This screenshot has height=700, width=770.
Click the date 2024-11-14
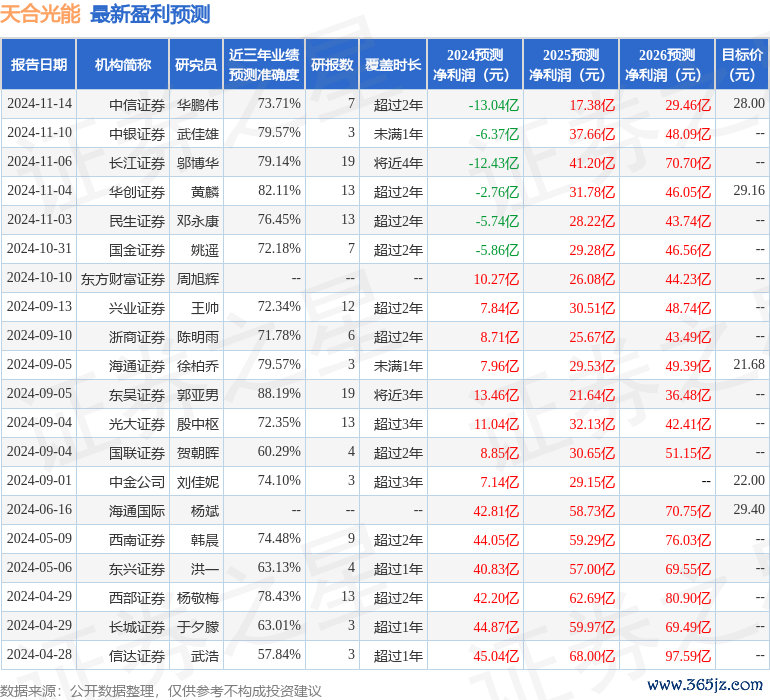pyautogui.click(x=39, y=104)
